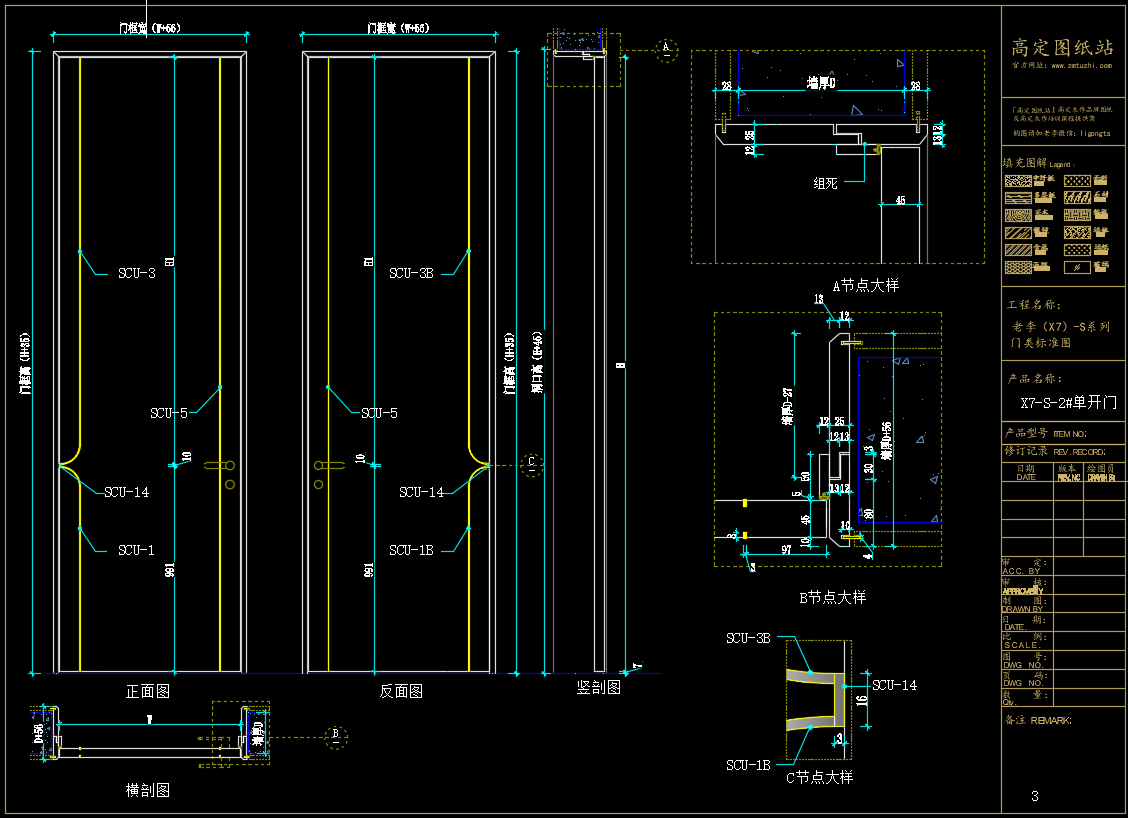
Task: Select the circled A section marker
Action: [x=666, y=47]
